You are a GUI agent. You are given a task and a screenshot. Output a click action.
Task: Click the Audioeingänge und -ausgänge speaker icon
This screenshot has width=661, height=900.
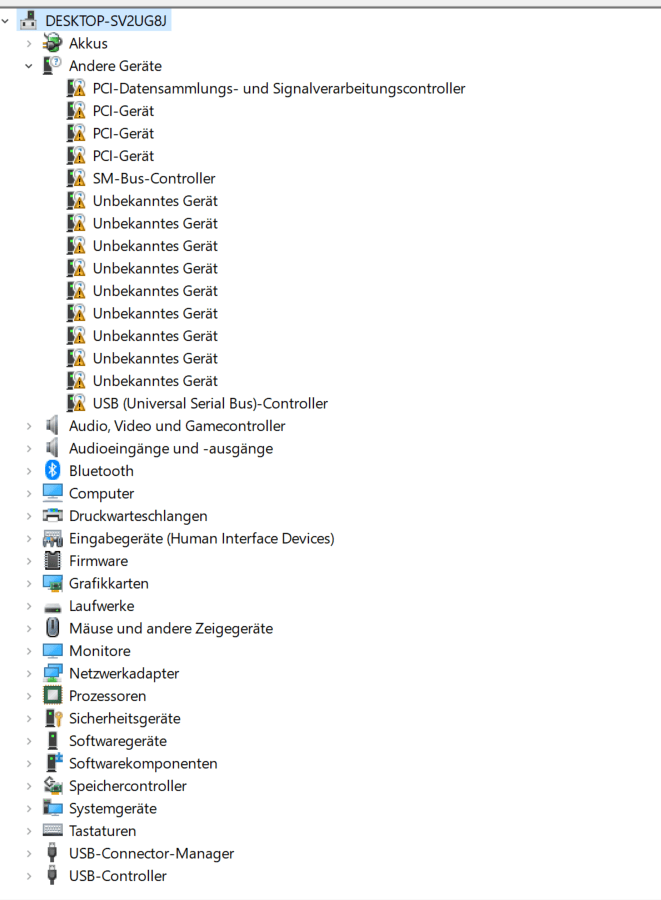(52, 448)
